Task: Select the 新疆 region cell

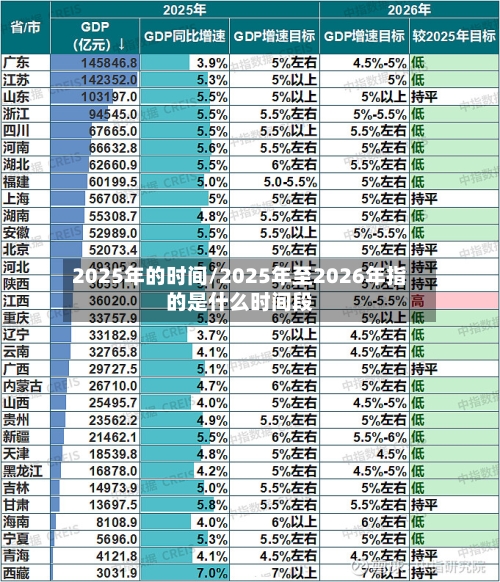Action: (25, 436)
